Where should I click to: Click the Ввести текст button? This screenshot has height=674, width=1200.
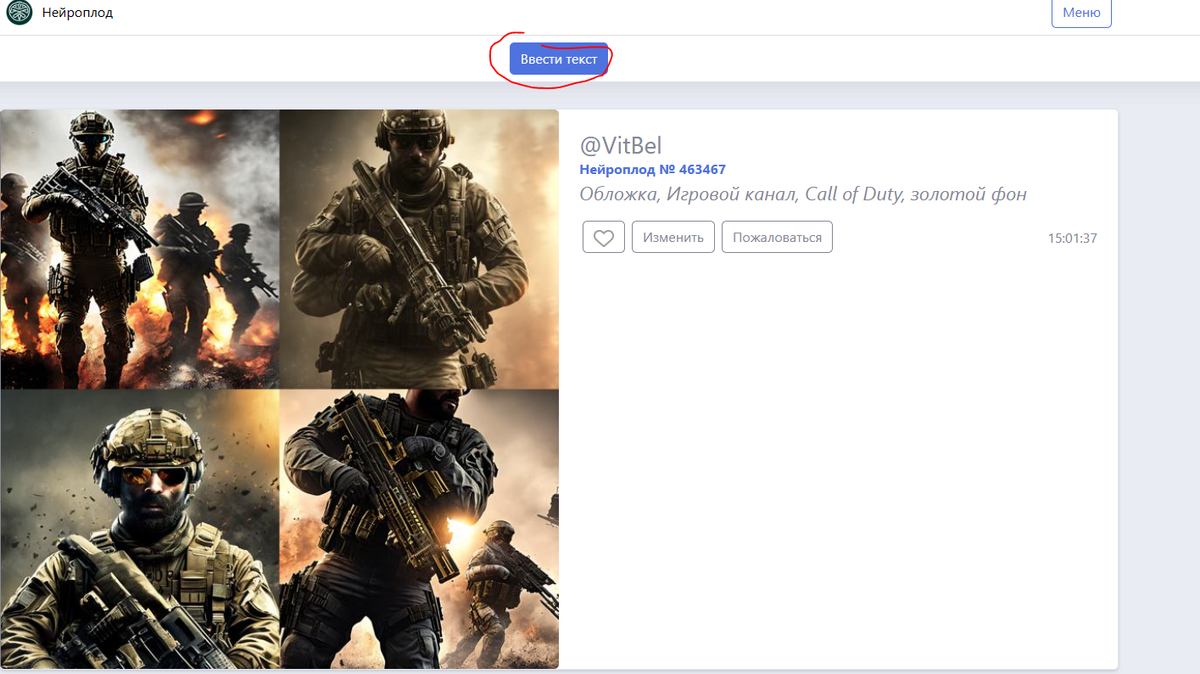[x=558, y=59]
